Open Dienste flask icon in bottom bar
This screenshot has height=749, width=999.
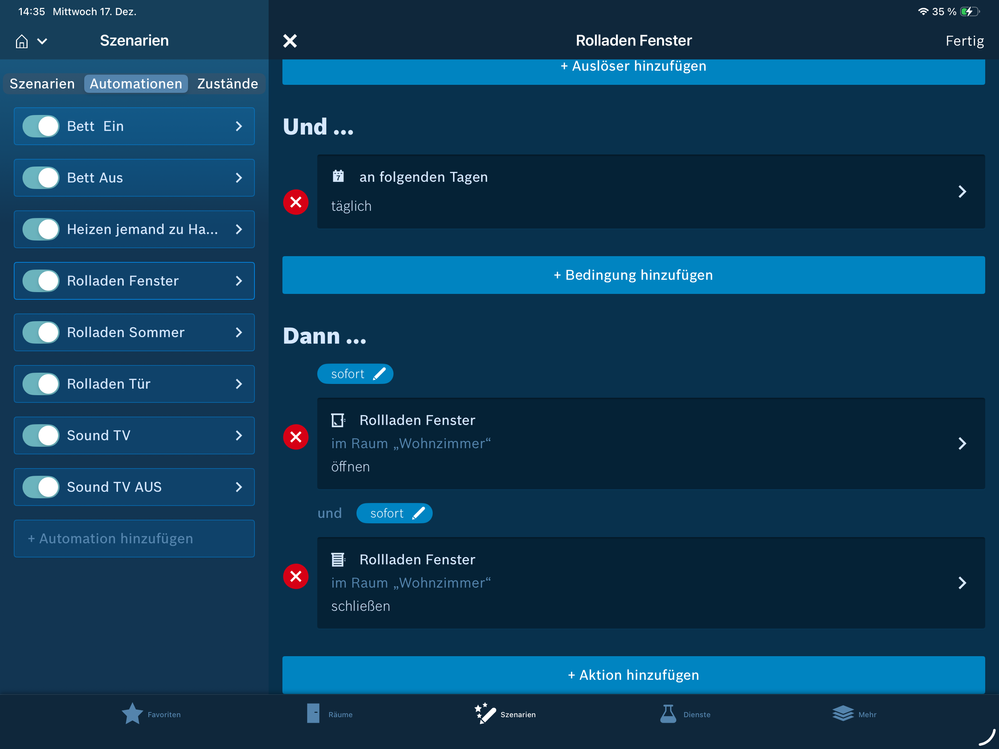coord(668,713)
